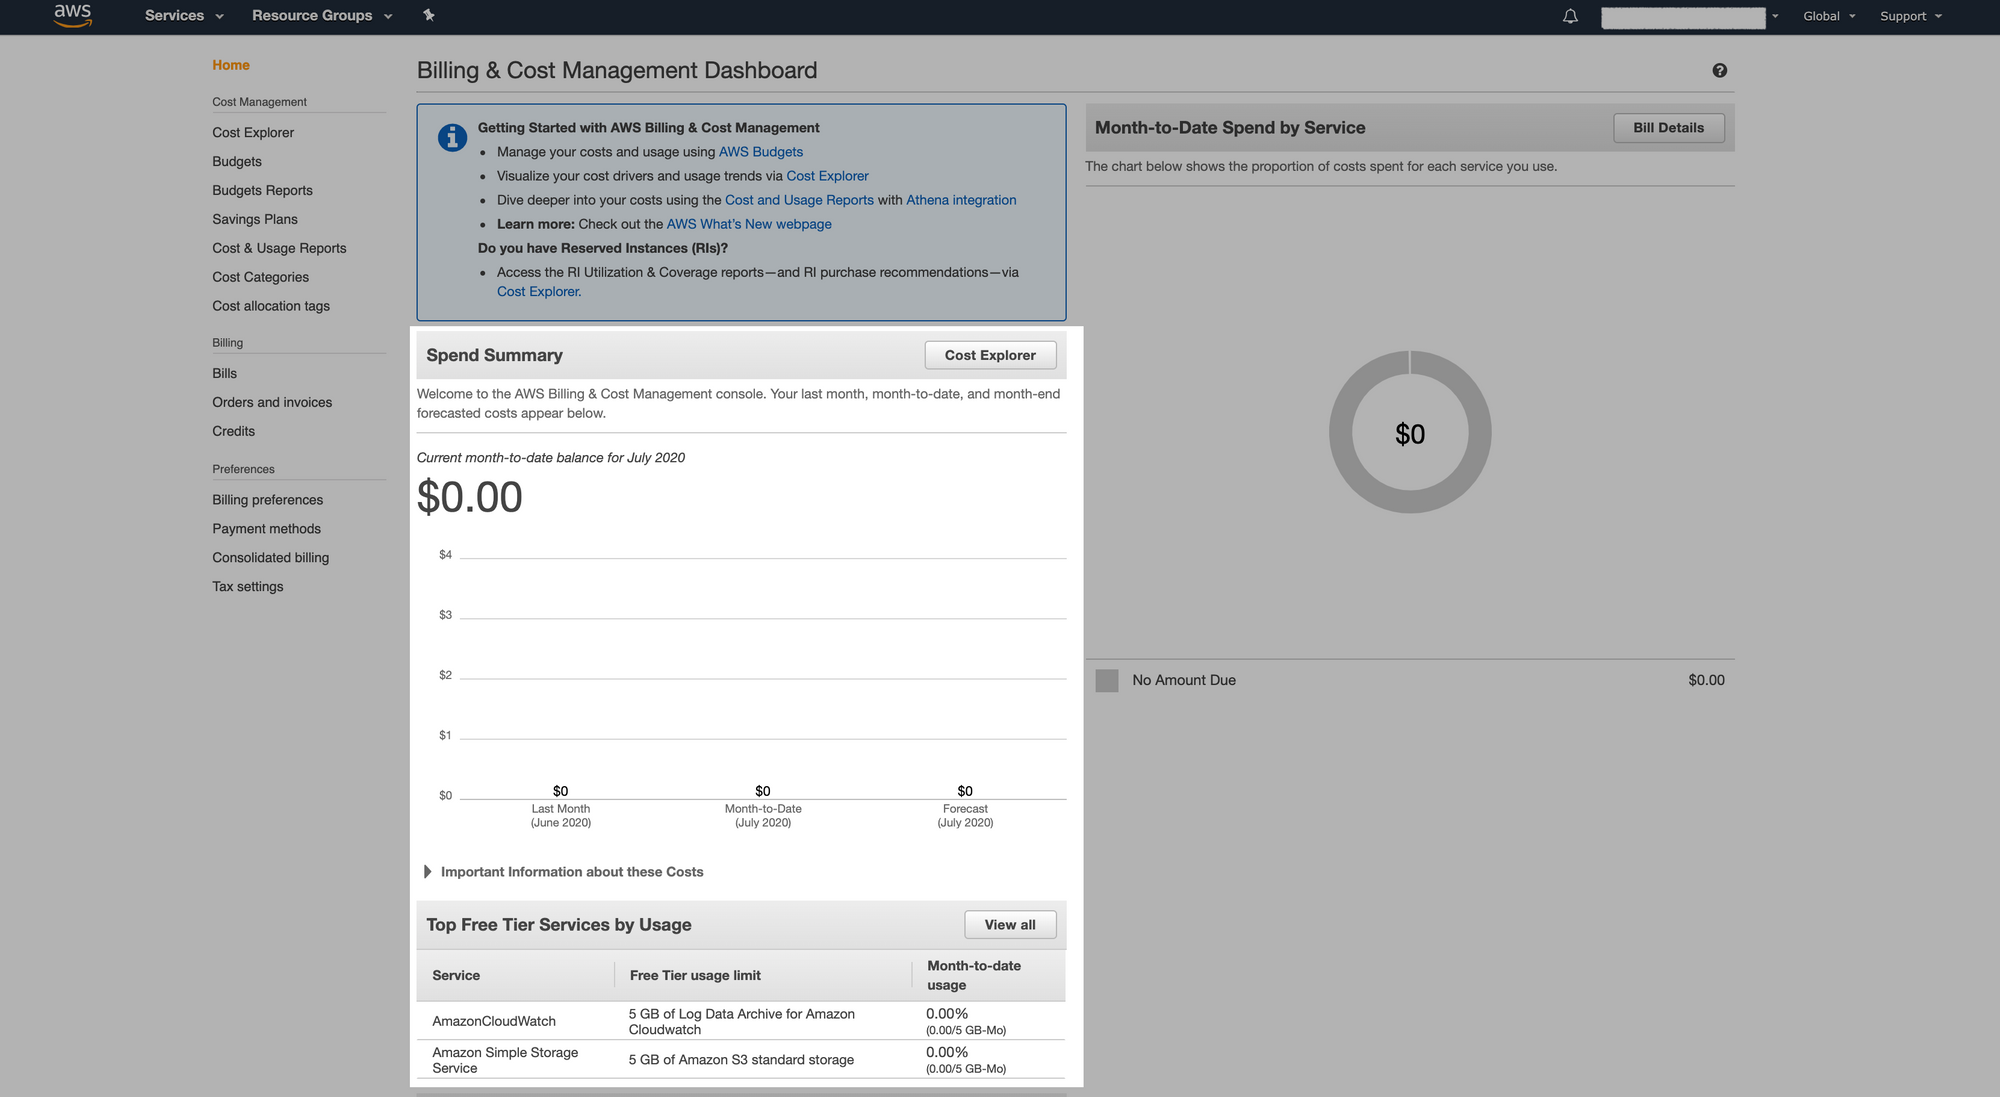Open Cost Explorer in the sidebar

pos(253,132)
